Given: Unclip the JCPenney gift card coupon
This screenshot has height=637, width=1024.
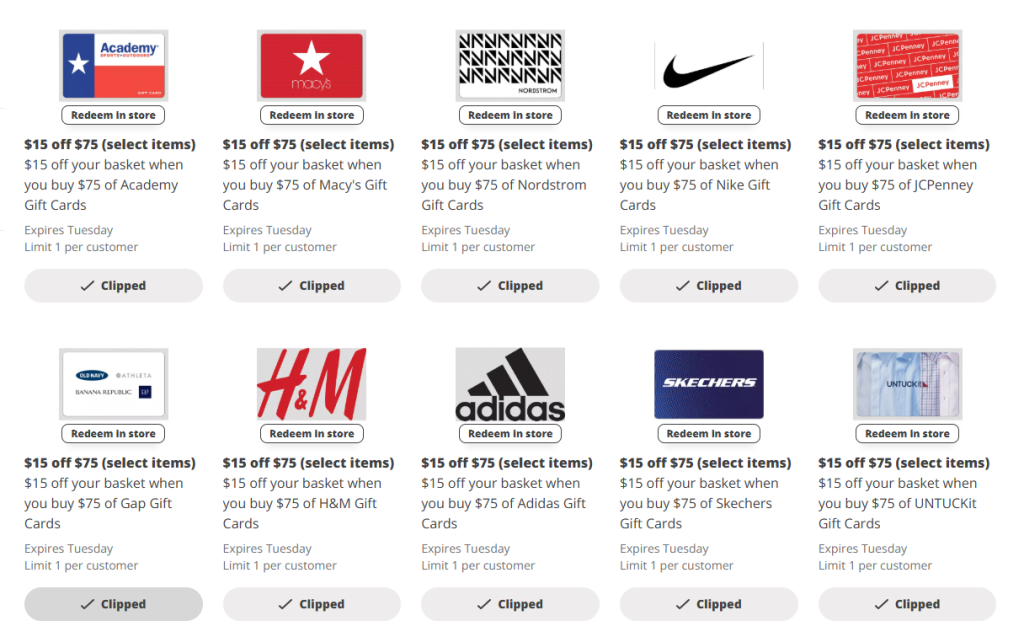Looking at the screenshot, I should [x=907, y=286].
